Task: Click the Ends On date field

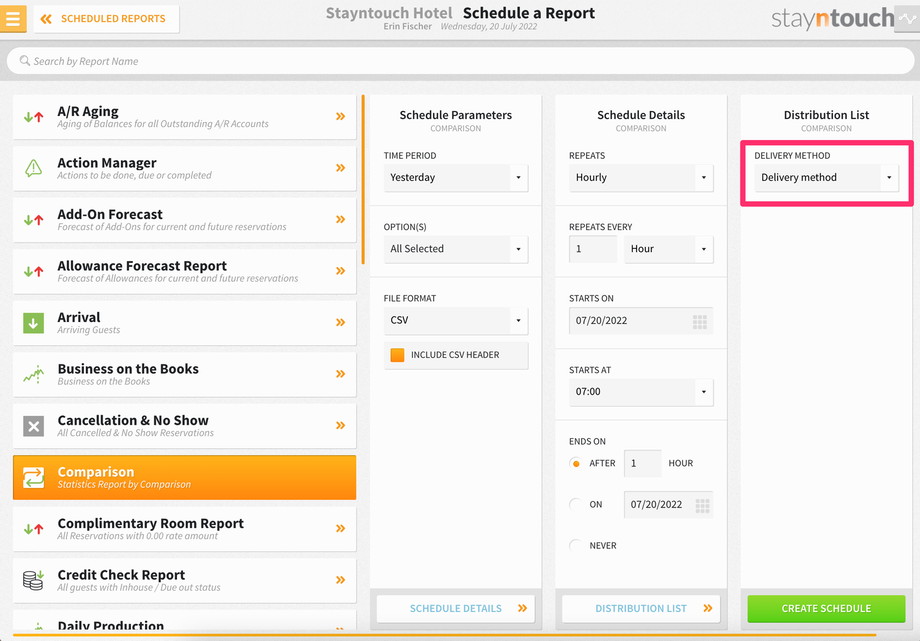Action: (668, 505)
